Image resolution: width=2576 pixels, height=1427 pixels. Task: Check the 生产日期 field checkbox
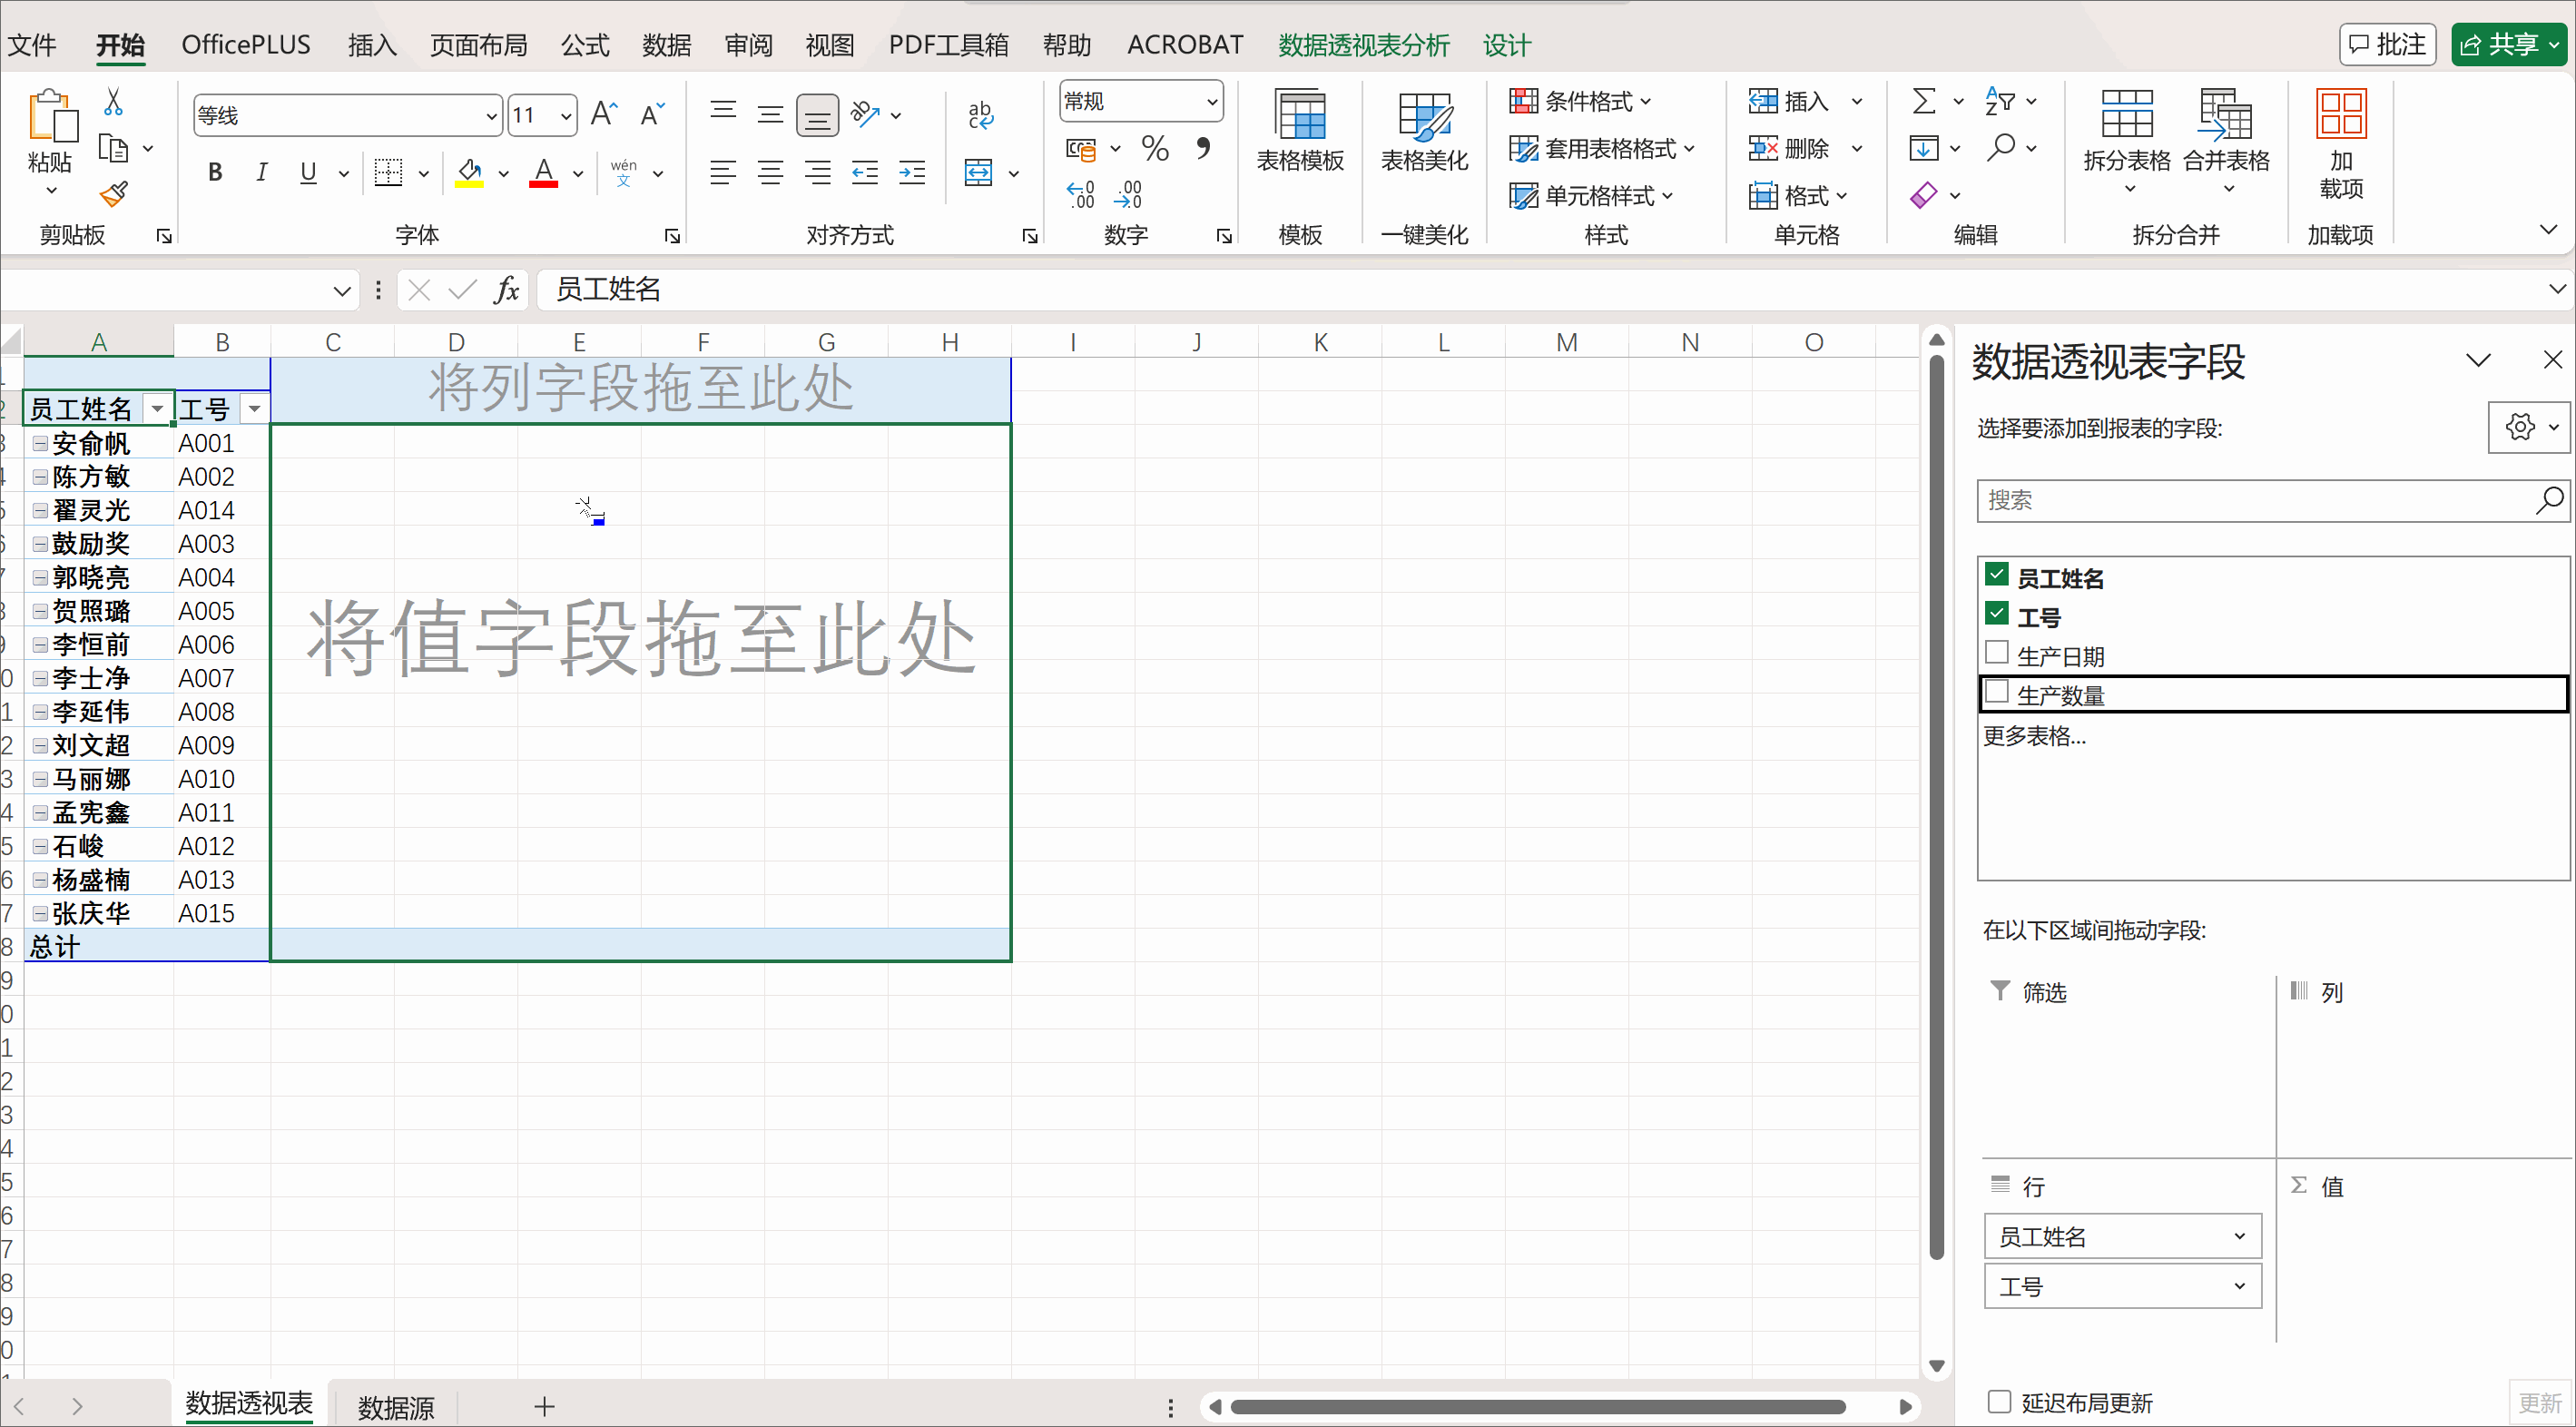pos(1997,653)
